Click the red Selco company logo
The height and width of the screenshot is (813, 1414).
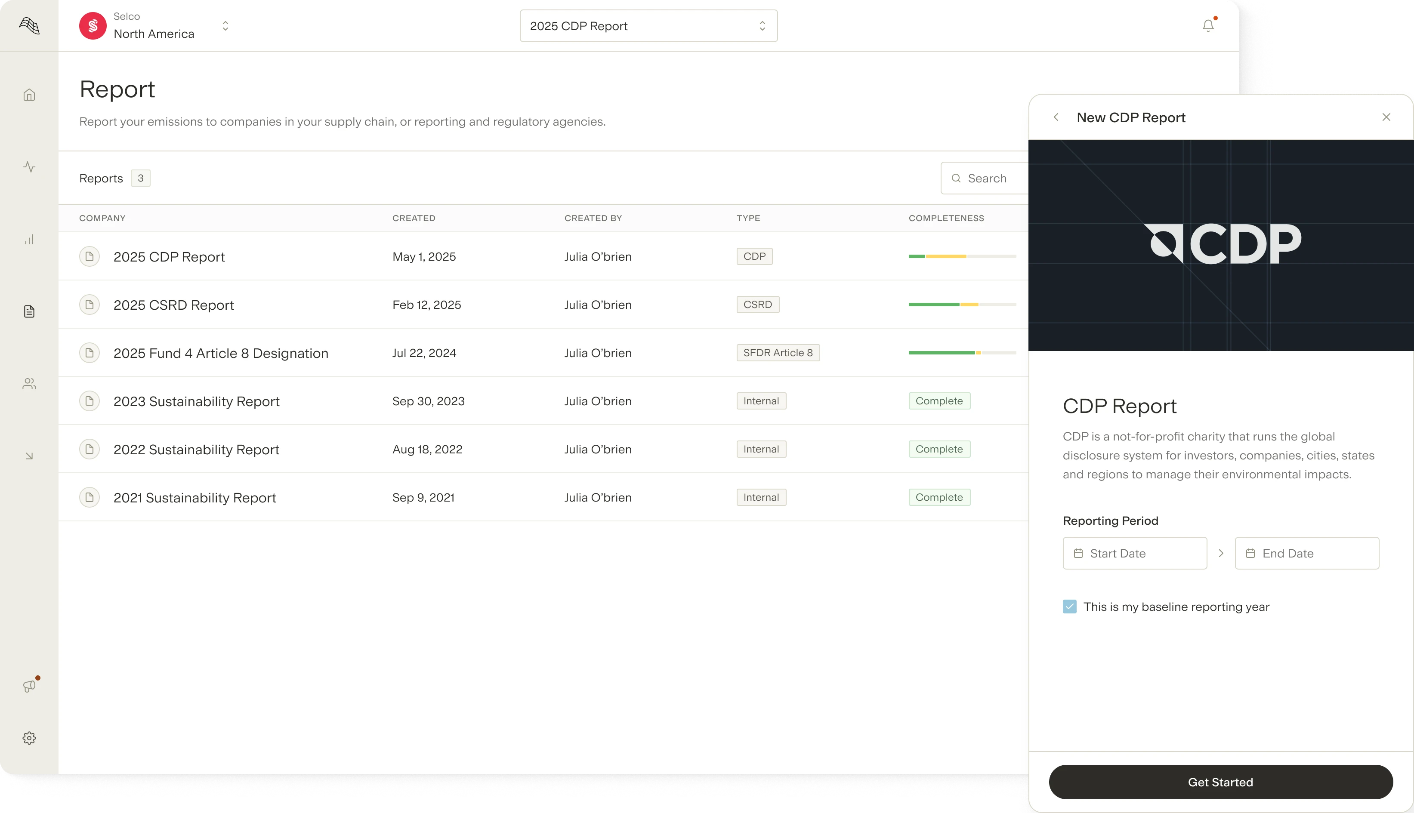point(93,26)
